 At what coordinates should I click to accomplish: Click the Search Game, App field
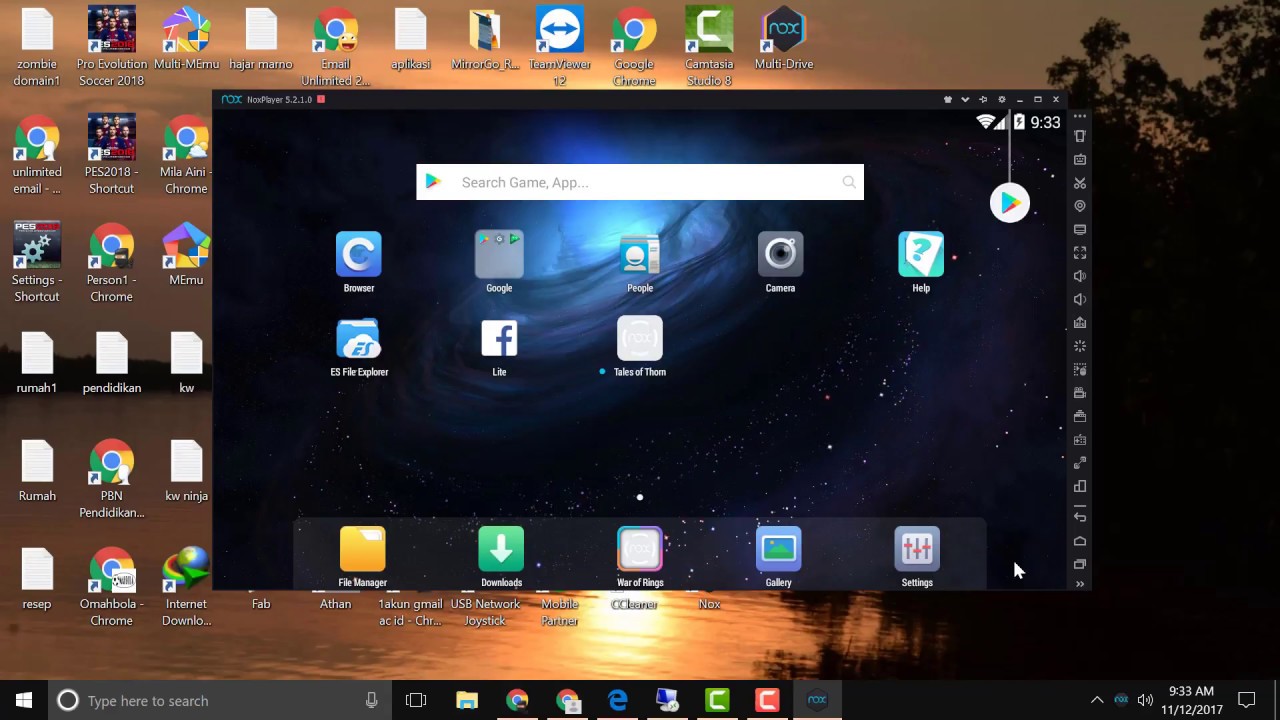640,182
